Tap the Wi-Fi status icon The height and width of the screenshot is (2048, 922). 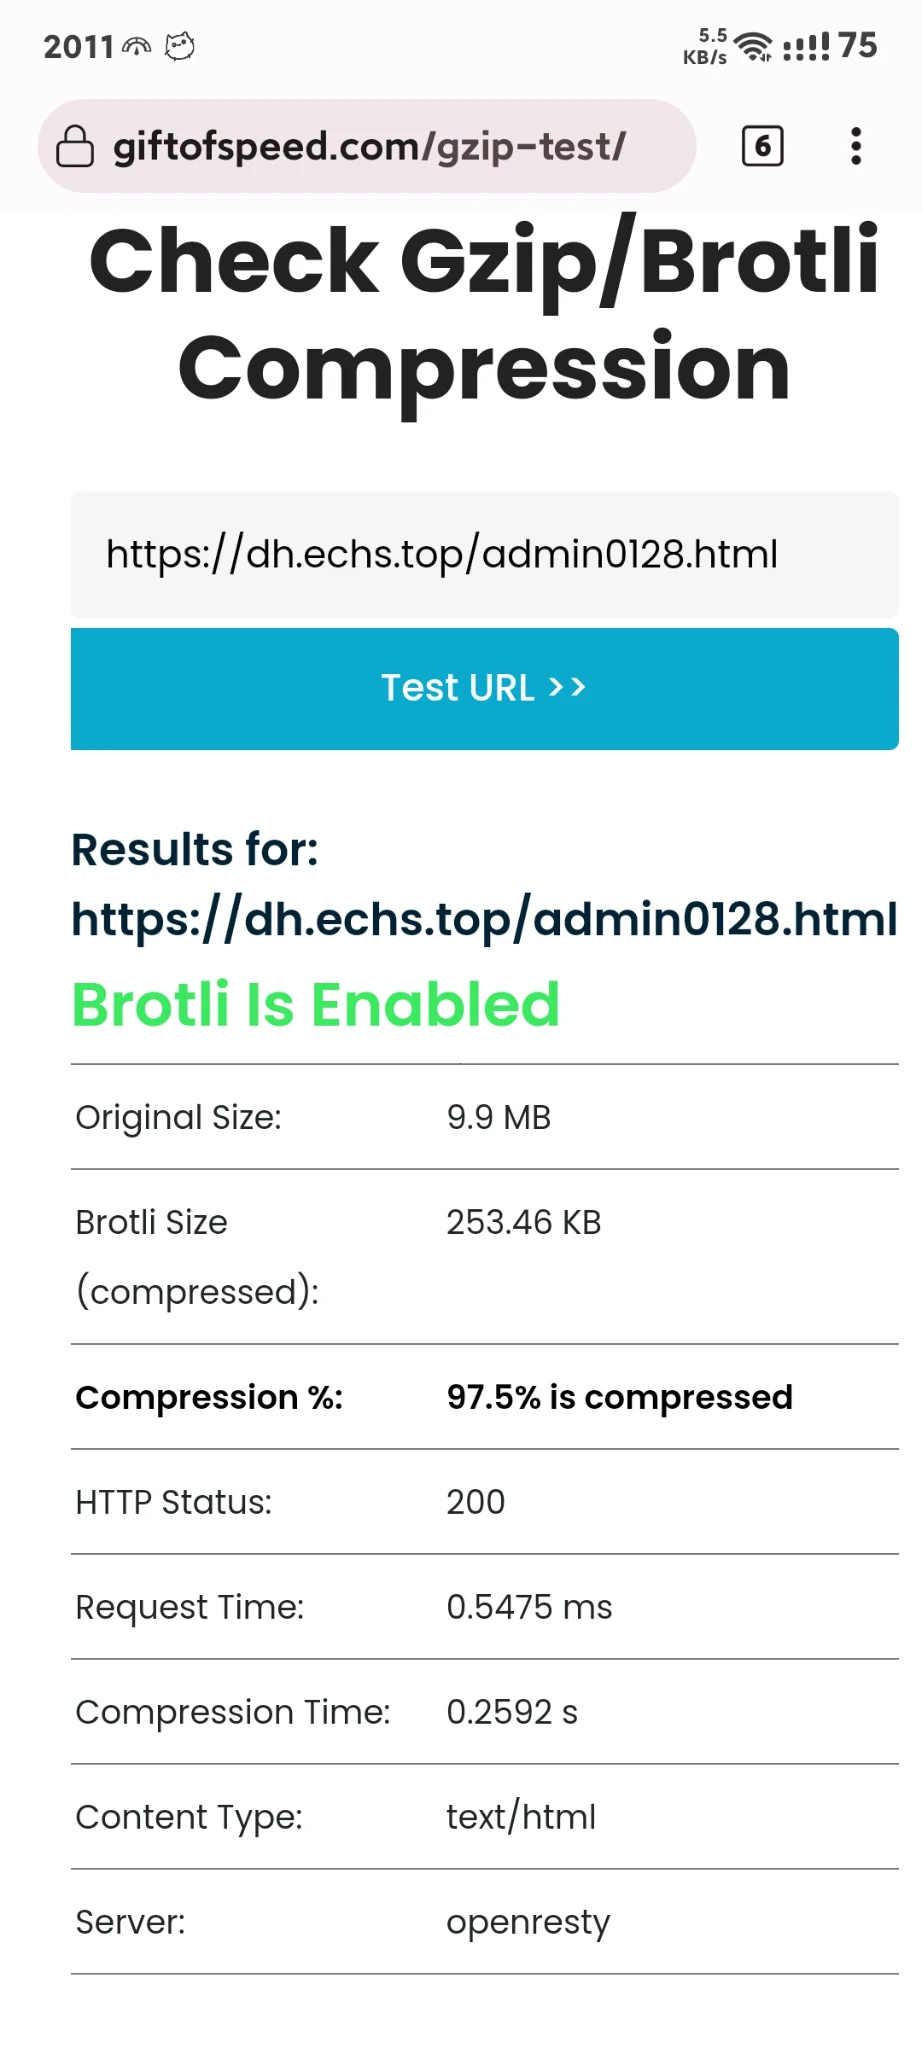(x=752, y=46)
